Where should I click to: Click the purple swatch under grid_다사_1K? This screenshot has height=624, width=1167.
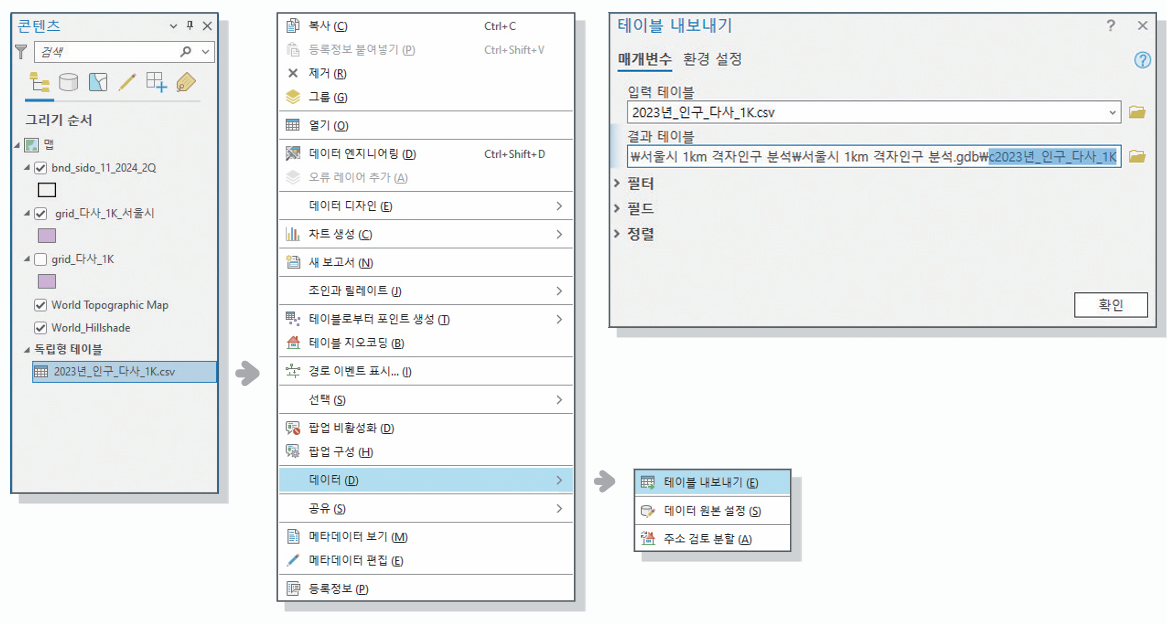[x=47, y=281]
